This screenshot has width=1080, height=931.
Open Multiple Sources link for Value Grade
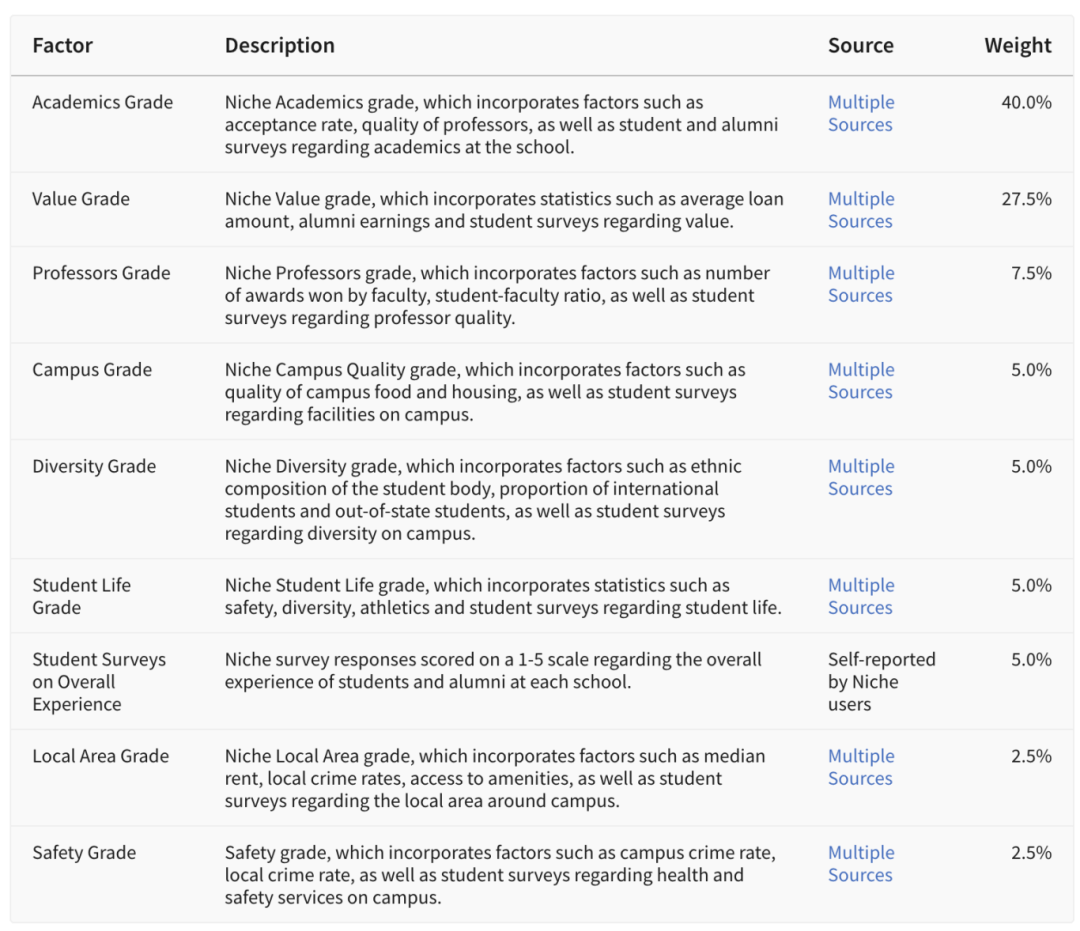click(x=861, y=210)
